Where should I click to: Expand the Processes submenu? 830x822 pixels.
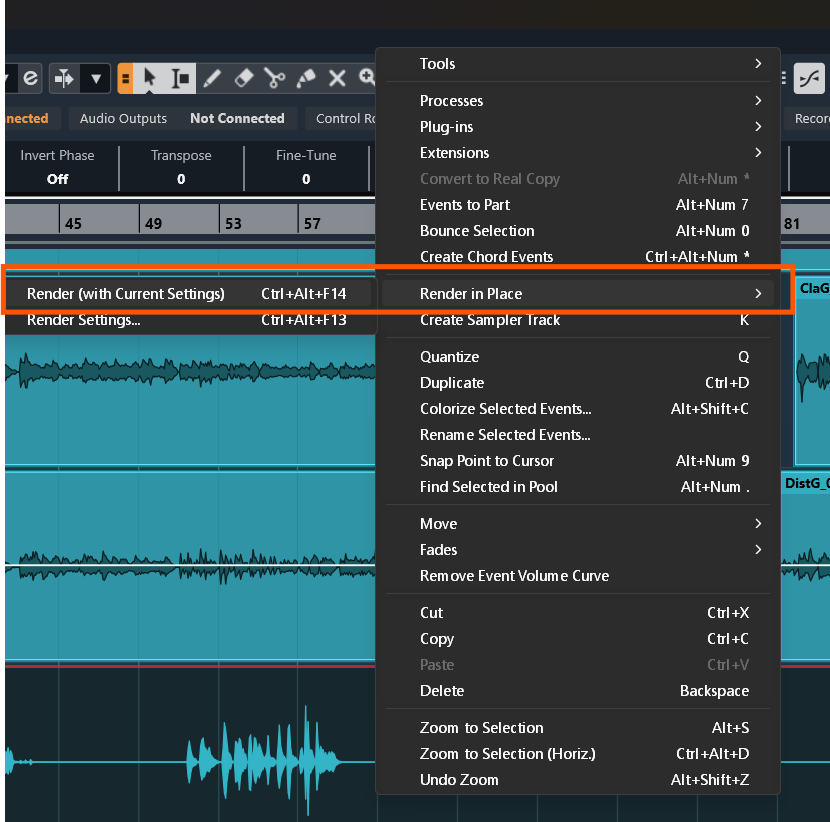(578, 101)
